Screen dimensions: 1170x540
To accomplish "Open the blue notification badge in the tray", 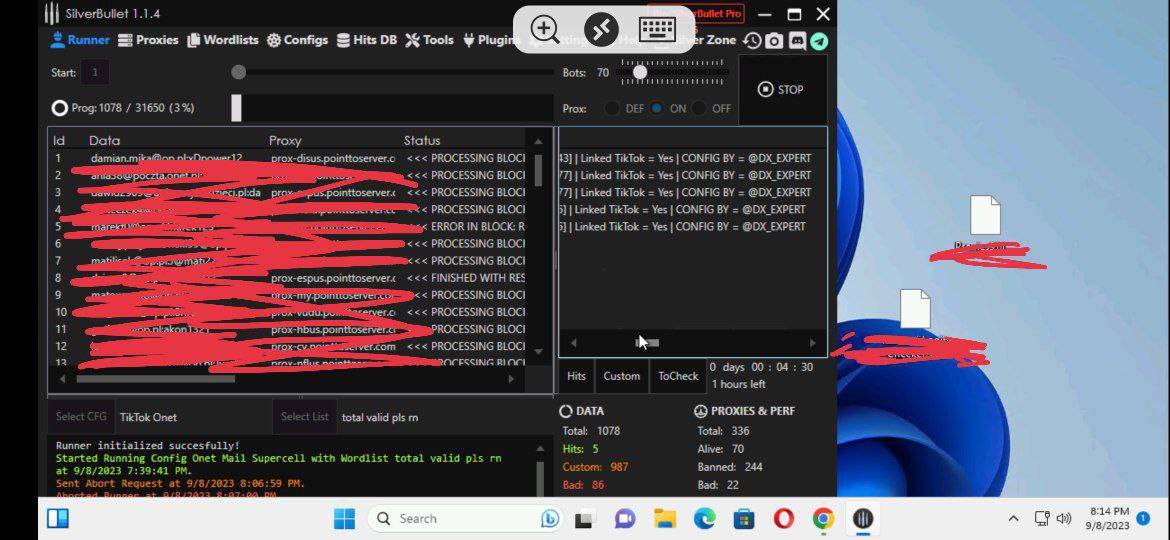I will (1142, 517).
